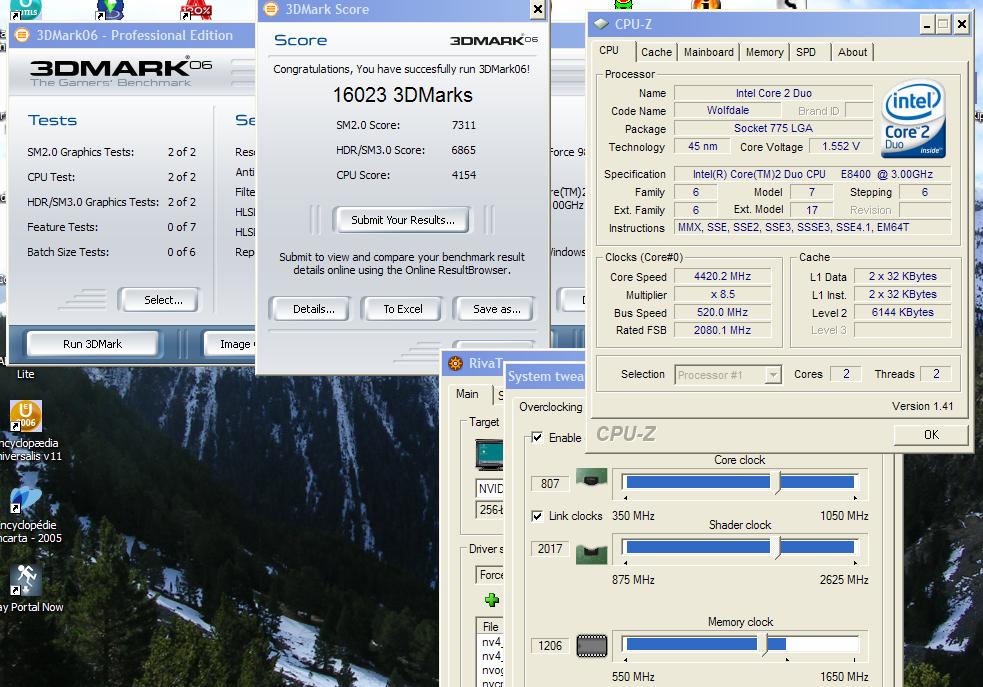The height and width of the screenshot is (687, 983).
Task: Click the Feature Tests row 0 of 7
Action: tap(112, 227)
